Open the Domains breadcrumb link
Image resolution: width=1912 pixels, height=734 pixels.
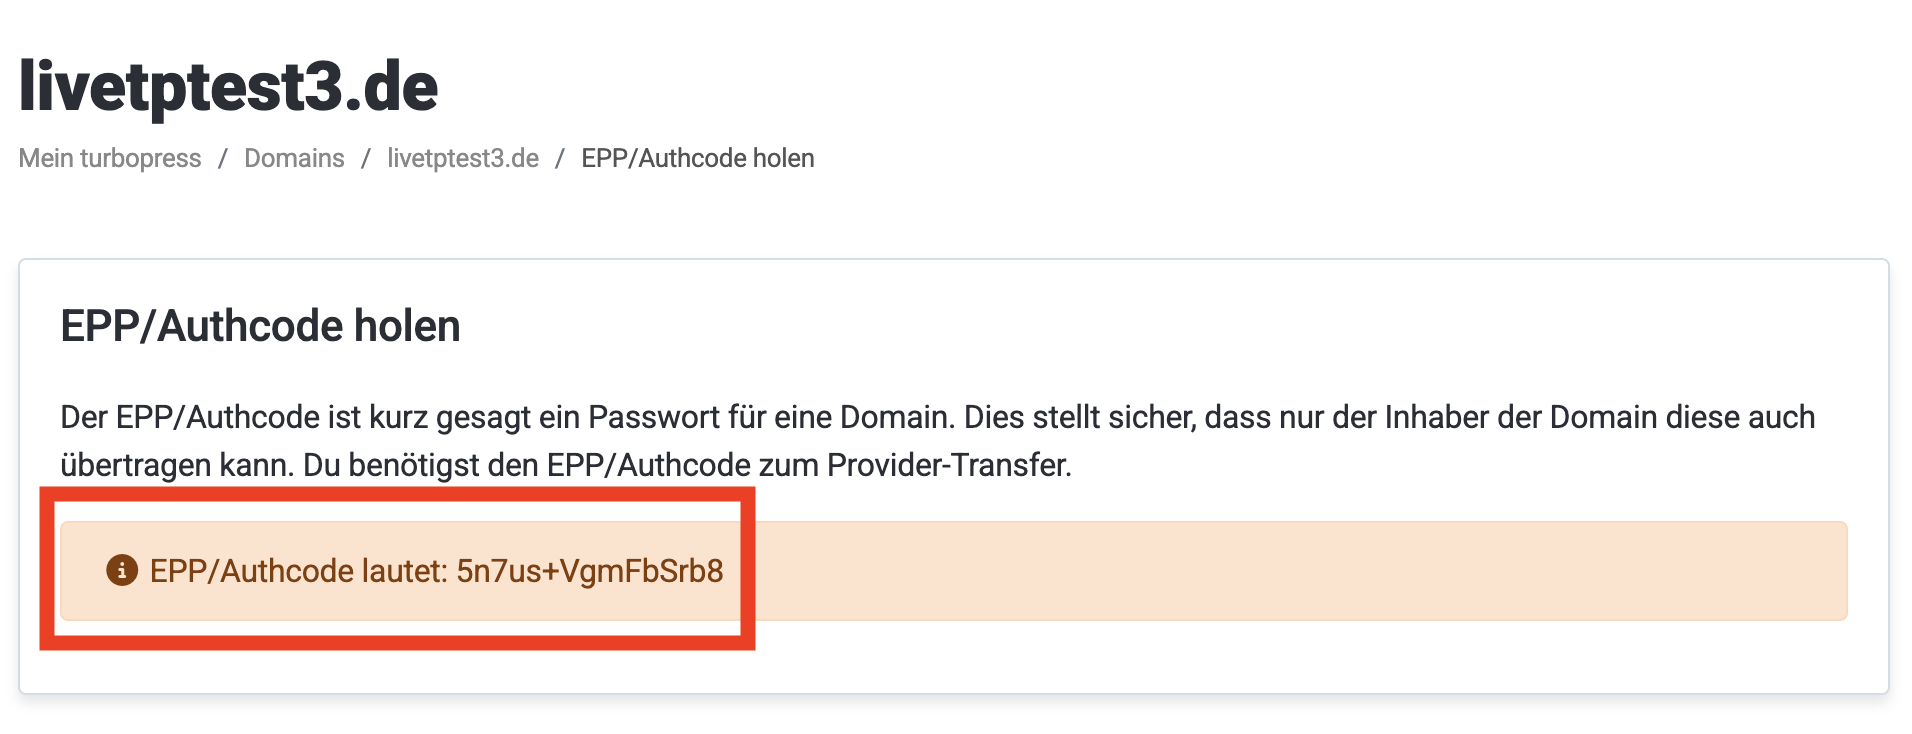point(294,158)
